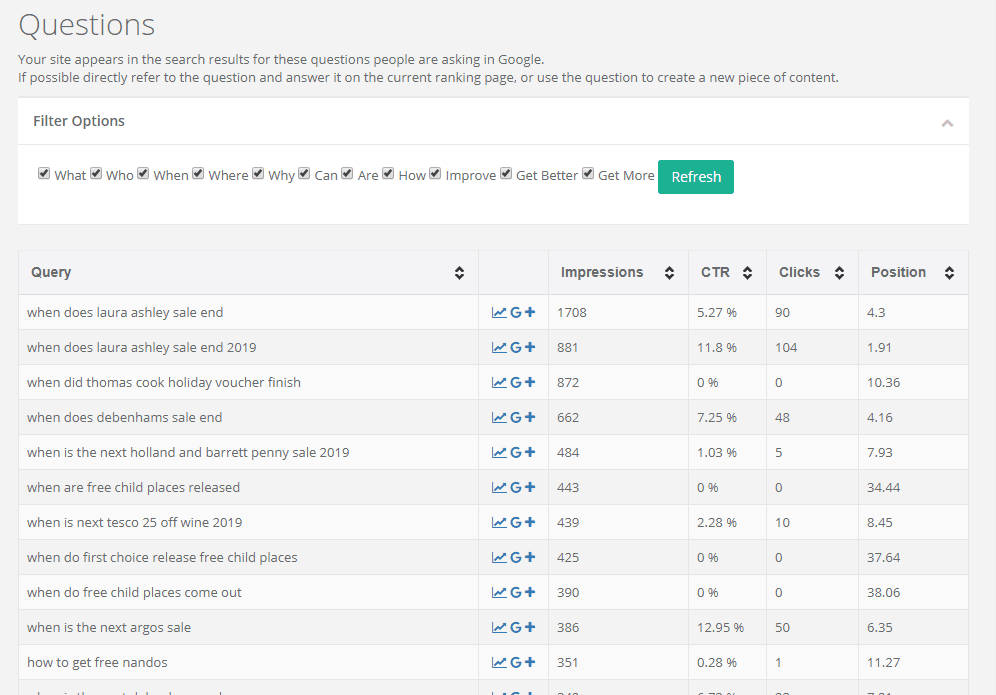Screen dimensions: 996x695
Task: Click Google icon for 'when are free child places released'
Action: click(x=516, y=487)
